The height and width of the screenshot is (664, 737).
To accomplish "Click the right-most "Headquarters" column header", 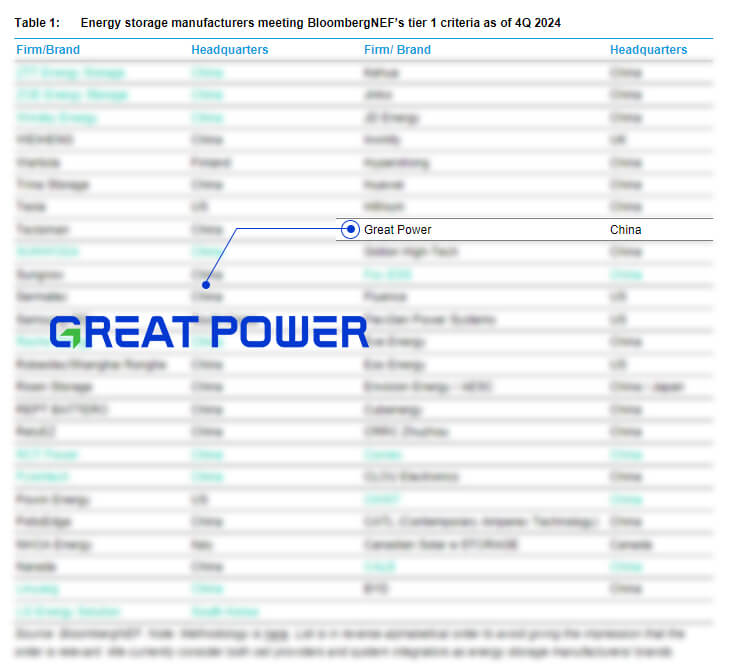I will tap(648, 49).
